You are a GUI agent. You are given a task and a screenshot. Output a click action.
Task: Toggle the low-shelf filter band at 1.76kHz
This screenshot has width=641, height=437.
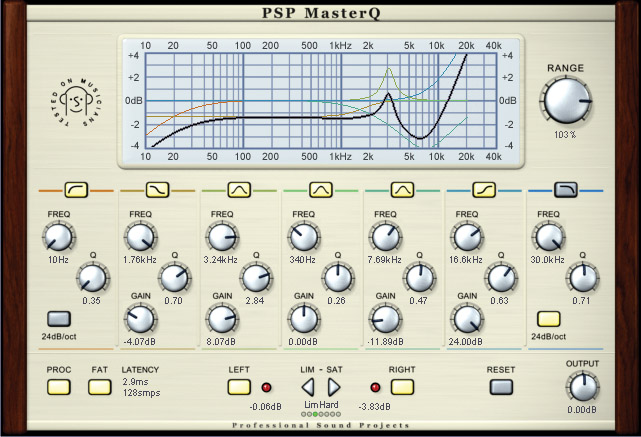(158, 188)
